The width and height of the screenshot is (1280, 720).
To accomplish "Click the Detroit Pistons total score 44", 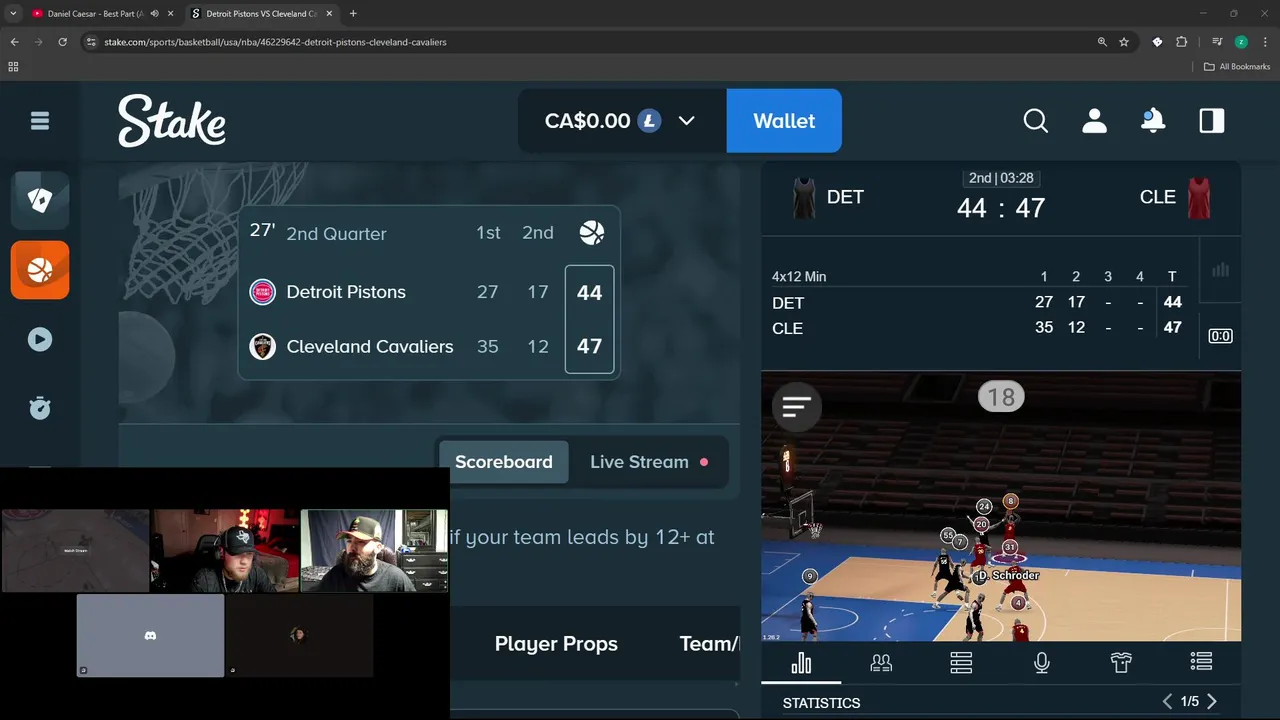I will 589,292.
